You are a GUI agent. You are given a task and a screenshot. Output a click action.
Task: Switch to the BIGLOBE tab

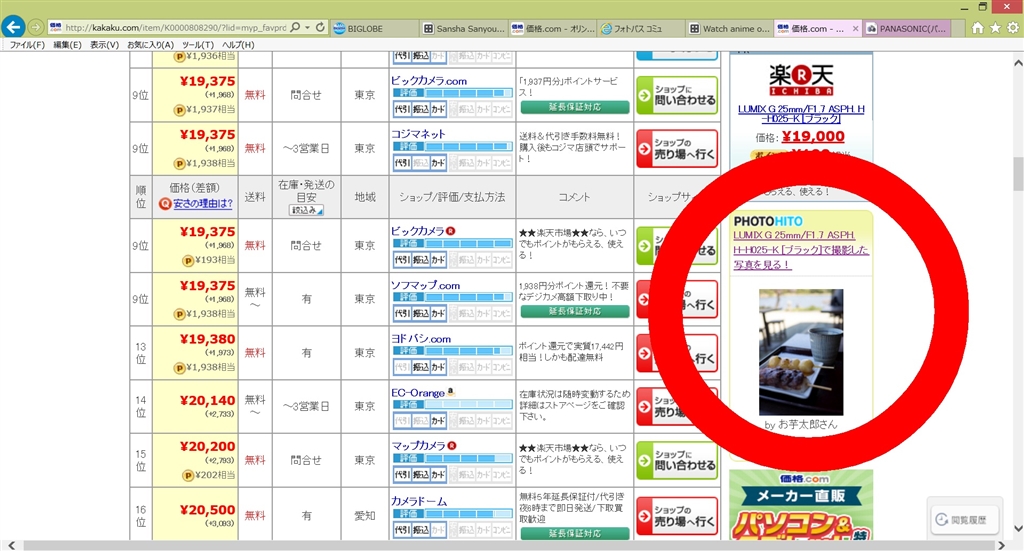(374, 29)
